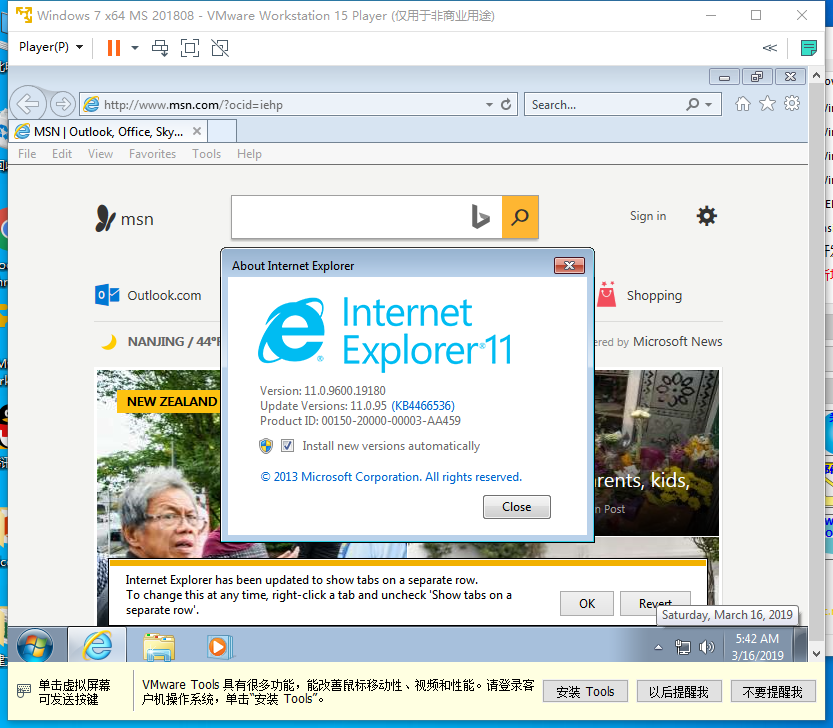Open the KB4466536 update link
833x728 pixels.
423,405
